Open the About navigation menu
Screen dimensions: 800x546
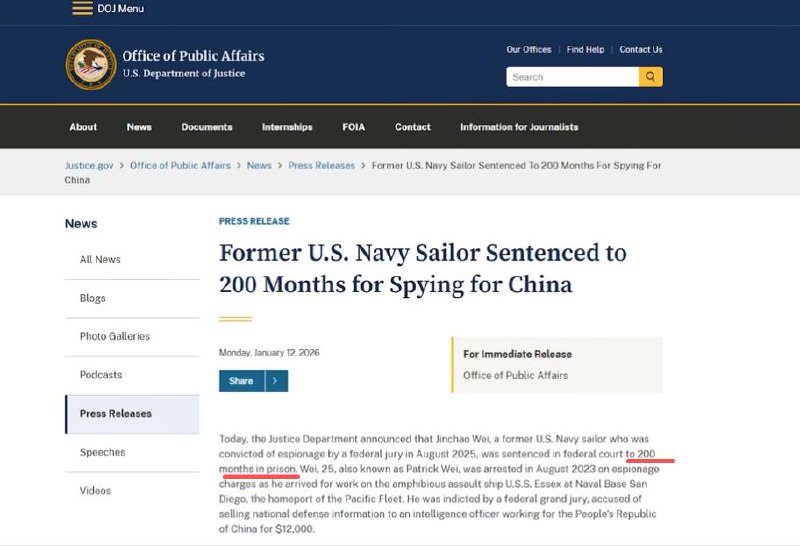(x=83, y=127)
